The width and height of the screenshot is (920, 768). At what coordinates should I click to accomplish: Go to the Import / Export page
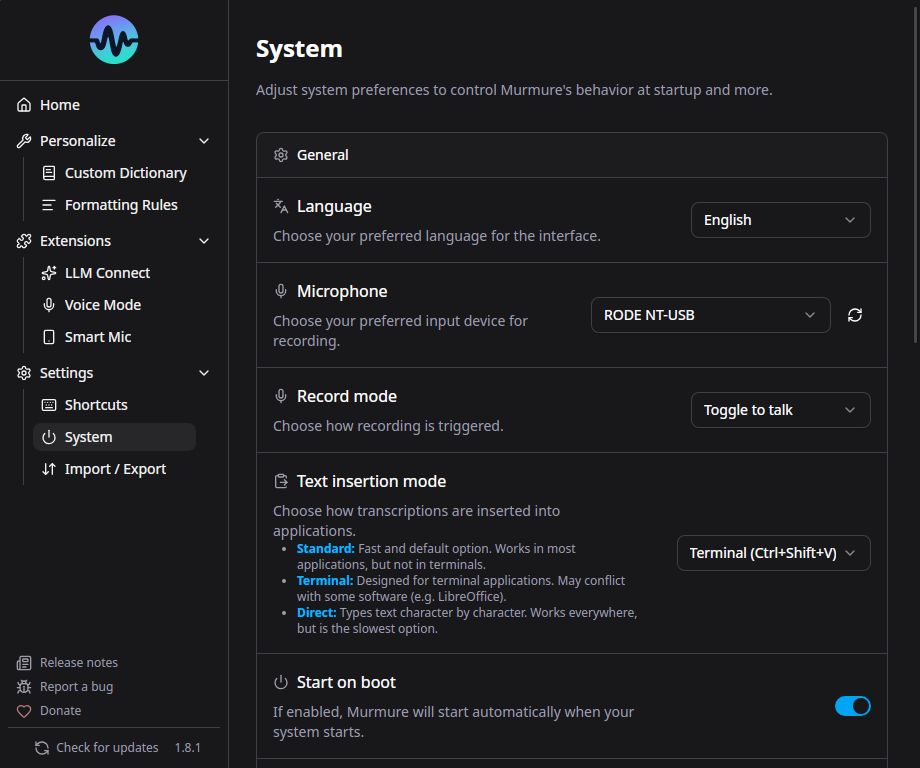pyautogui.click(x=116, y=468)
